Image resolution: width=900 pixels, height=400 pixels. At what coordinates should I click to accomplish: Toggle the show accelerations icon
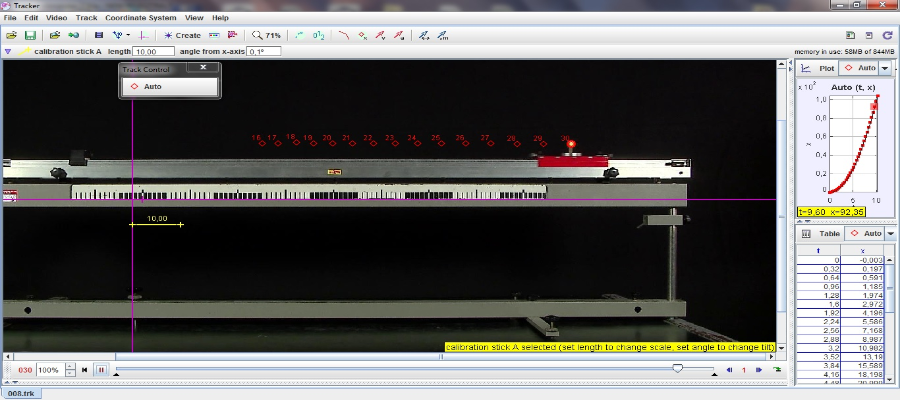coord(399,35)
